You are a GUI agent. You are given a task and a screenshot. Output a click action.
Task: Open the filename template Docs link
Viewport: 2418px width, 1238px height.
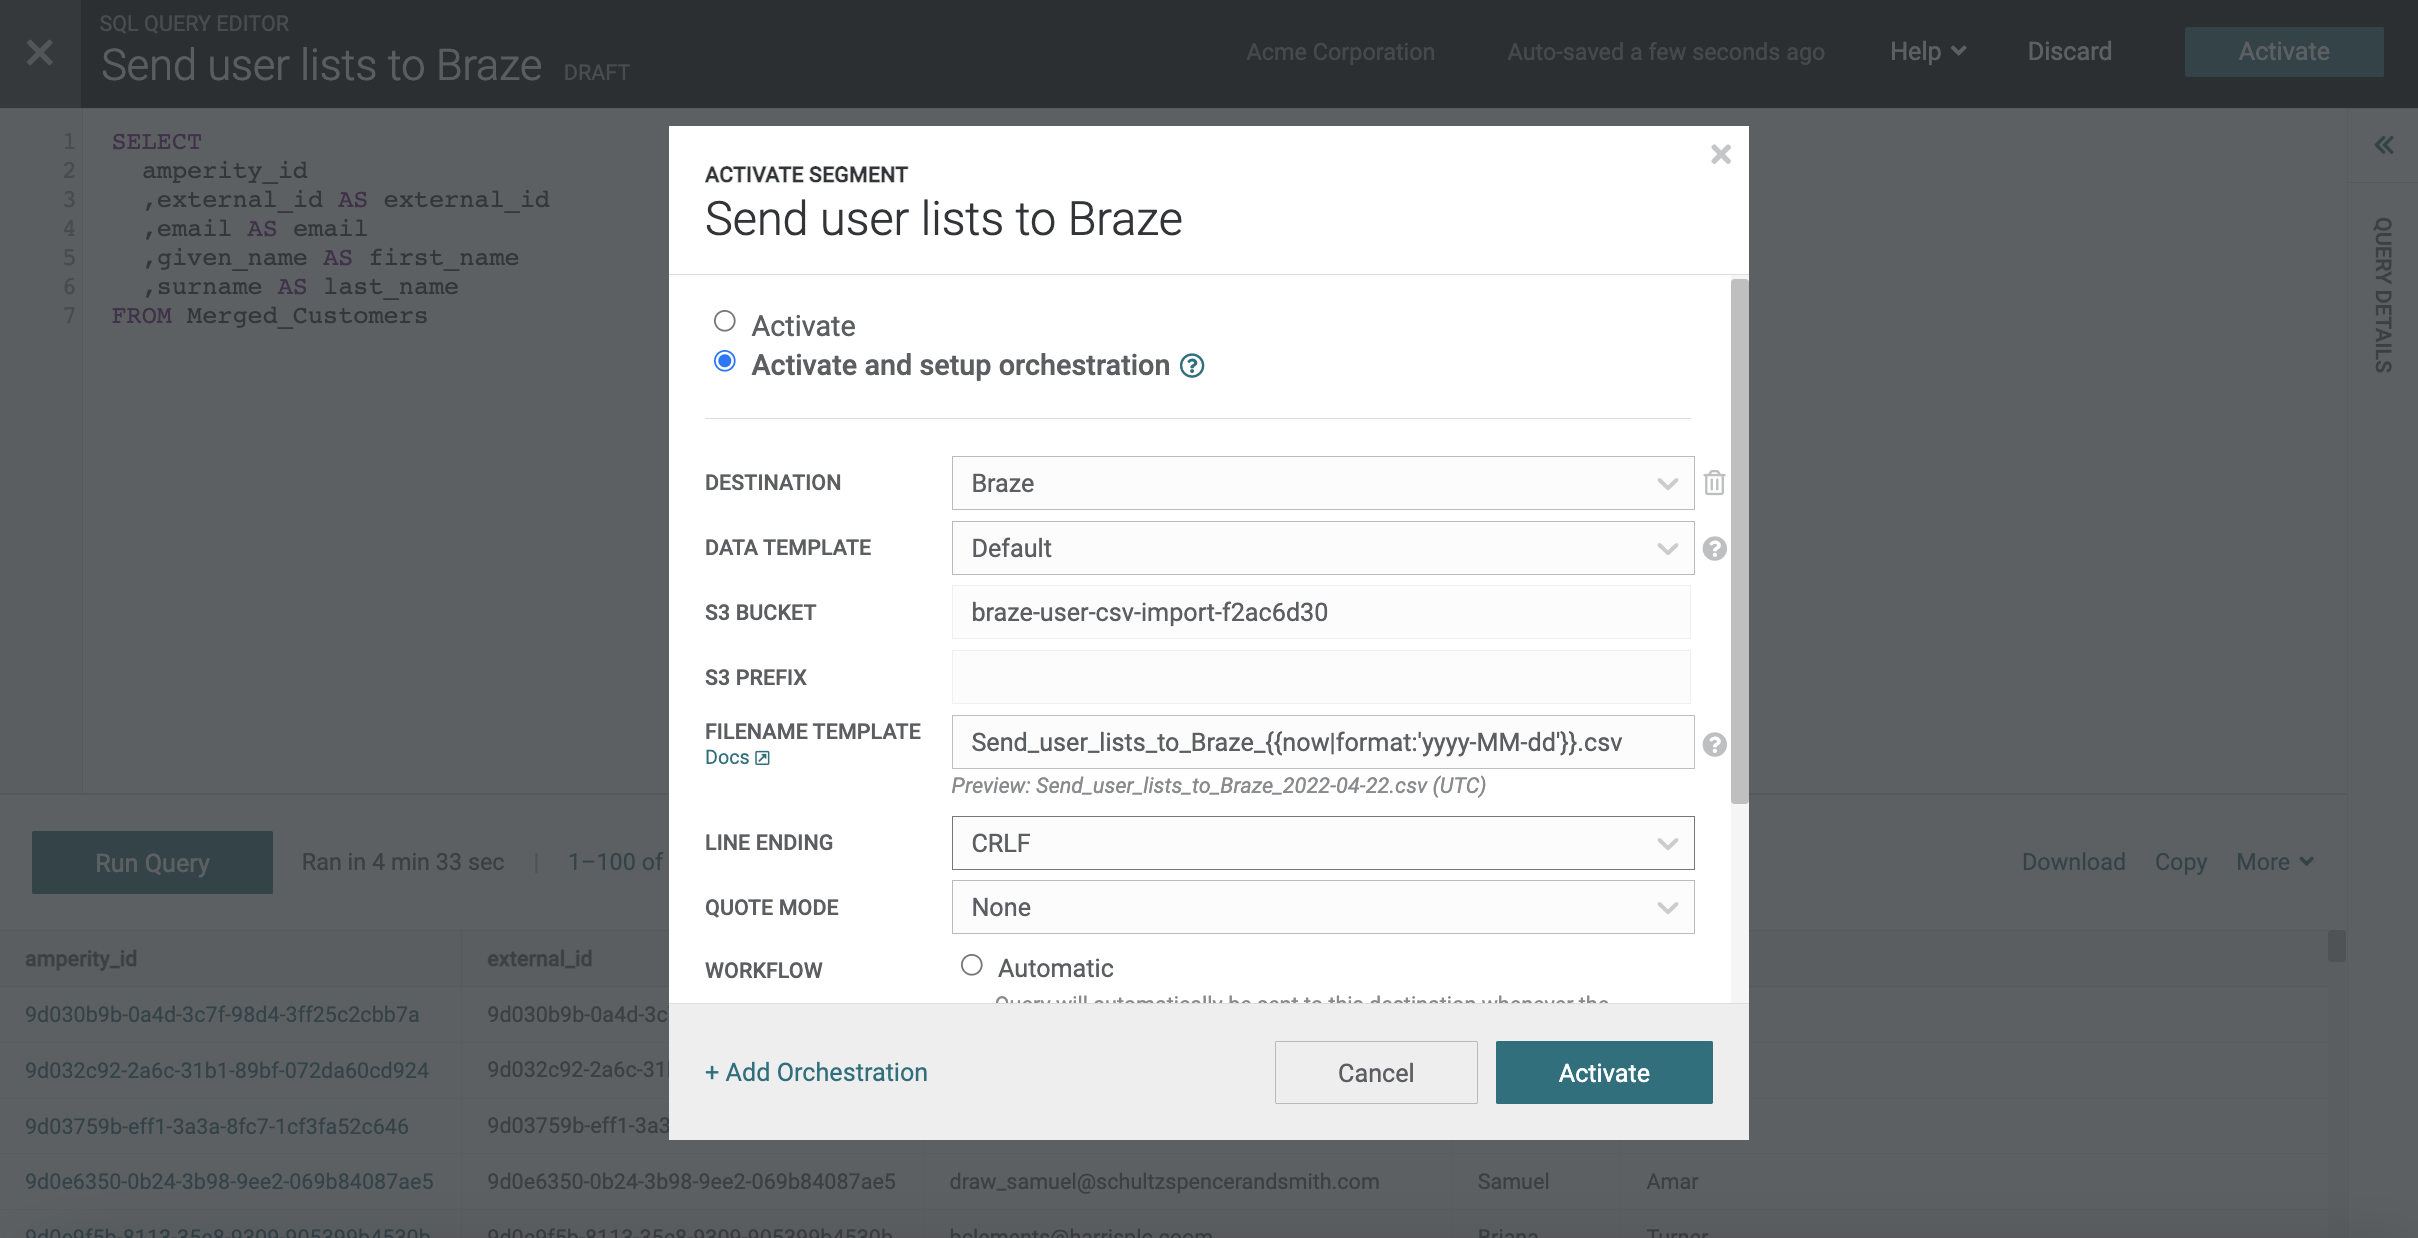[x=737, y=757]
